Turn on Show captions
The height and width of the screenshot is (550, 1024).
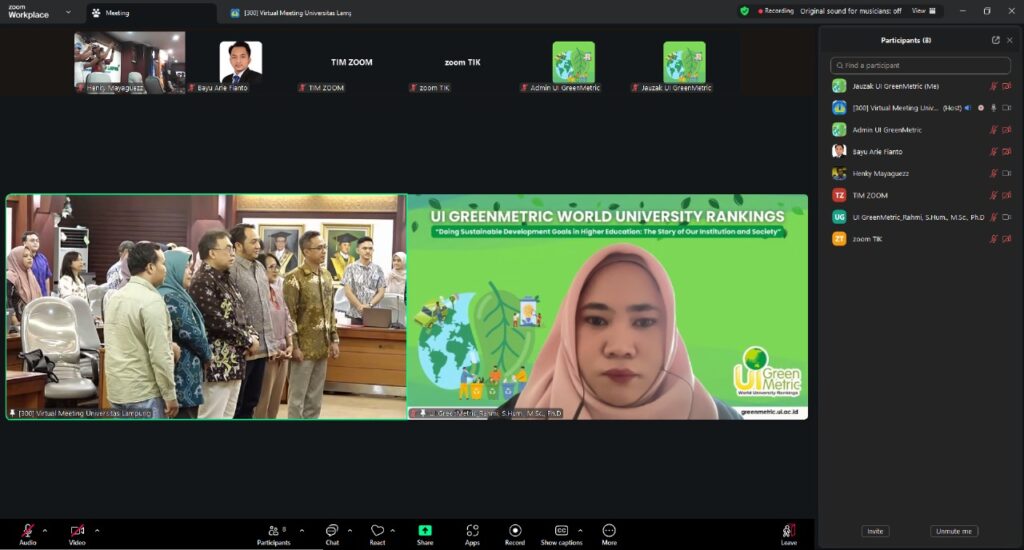pos(561,531)
